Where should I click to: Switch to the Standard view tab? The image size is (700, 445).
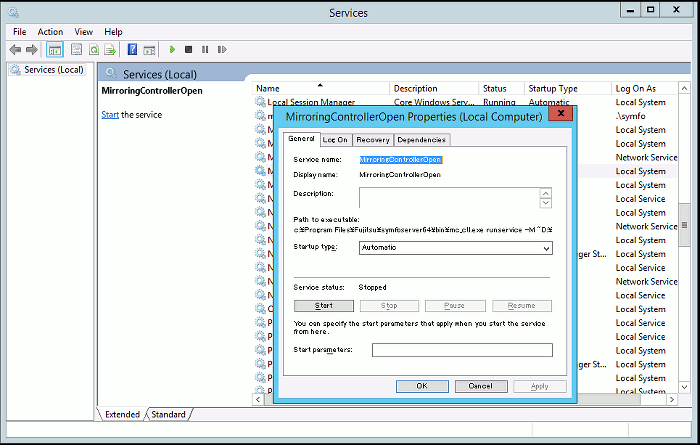click(x=168, y=414)
